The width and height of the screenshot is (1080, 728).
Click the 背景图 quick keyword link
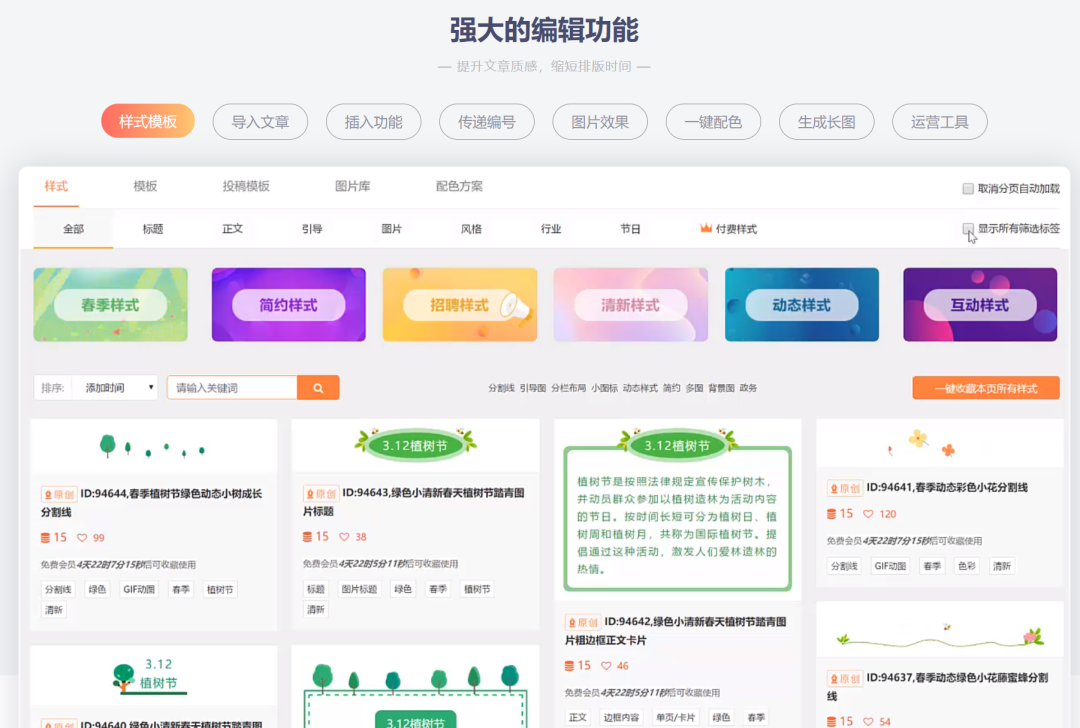click(721, 388)
